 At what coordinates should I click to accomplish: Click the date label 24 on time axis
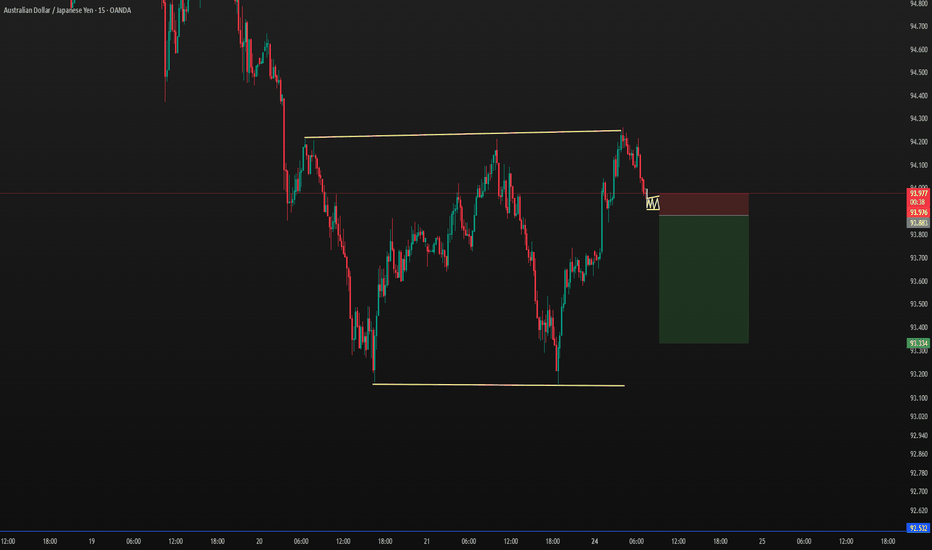tap(594, 542)
